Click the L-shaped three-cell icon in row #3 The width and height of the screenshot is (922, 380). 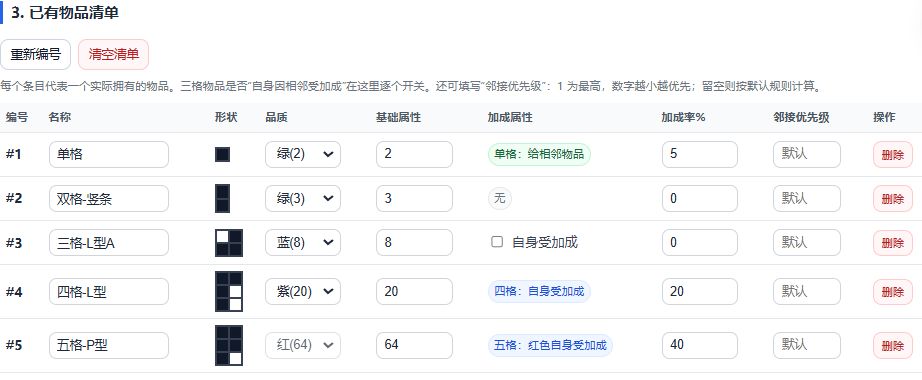[229, 242]
